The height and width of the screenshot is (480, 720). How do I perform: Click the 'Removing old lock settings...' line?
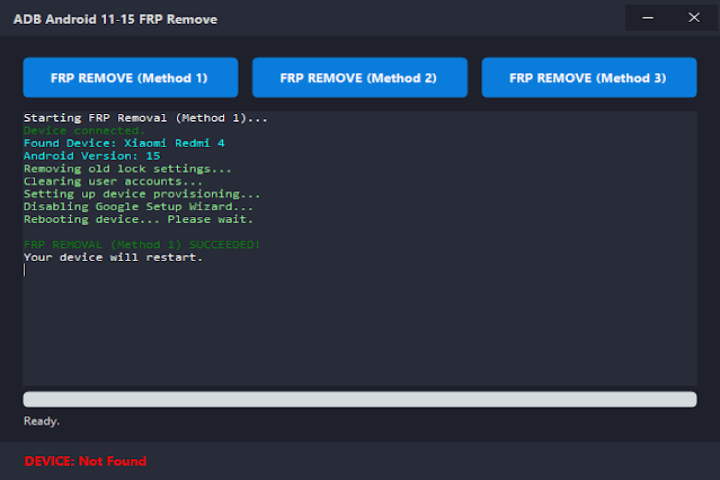[x=127, y=169]
